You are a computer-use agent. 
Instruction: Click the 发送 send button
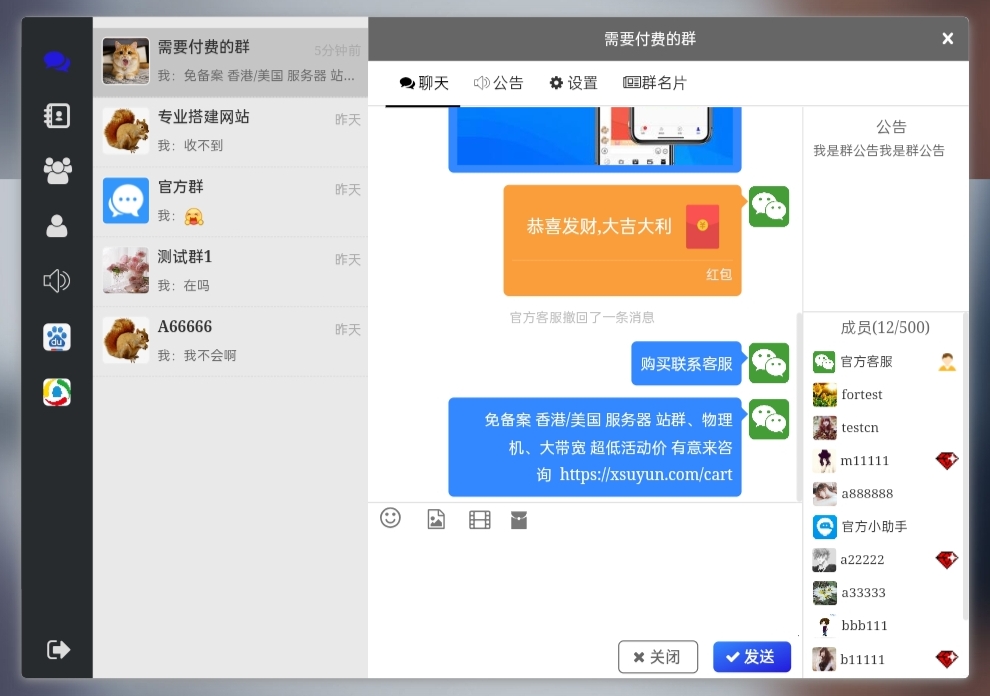pyautogui.click(x=751, y=657)
